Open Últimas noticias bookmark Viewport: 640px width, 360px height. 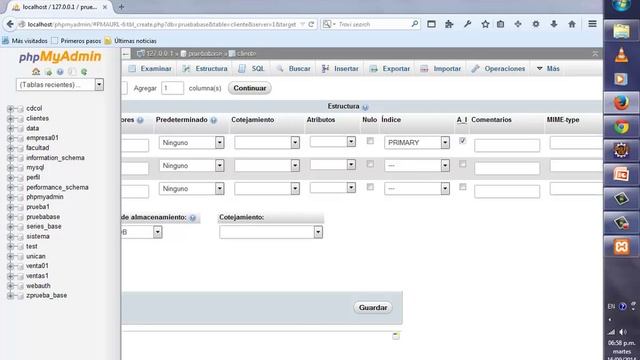pyautogui.click(x=131, y=41)
